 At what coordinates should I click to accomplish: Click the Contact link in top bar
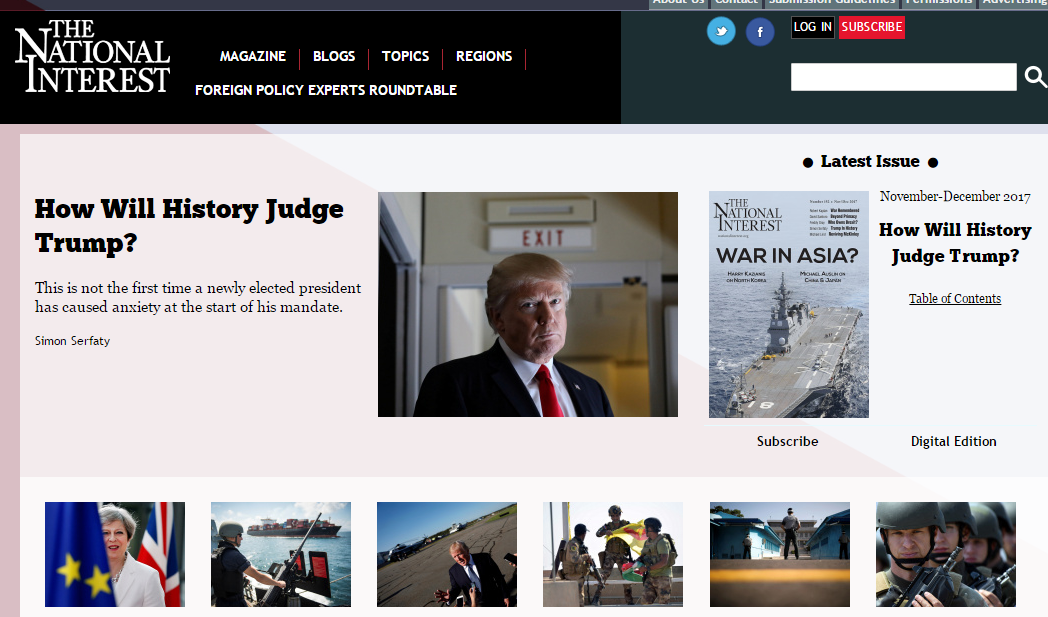pyautogui.click(x=736, y=3)
